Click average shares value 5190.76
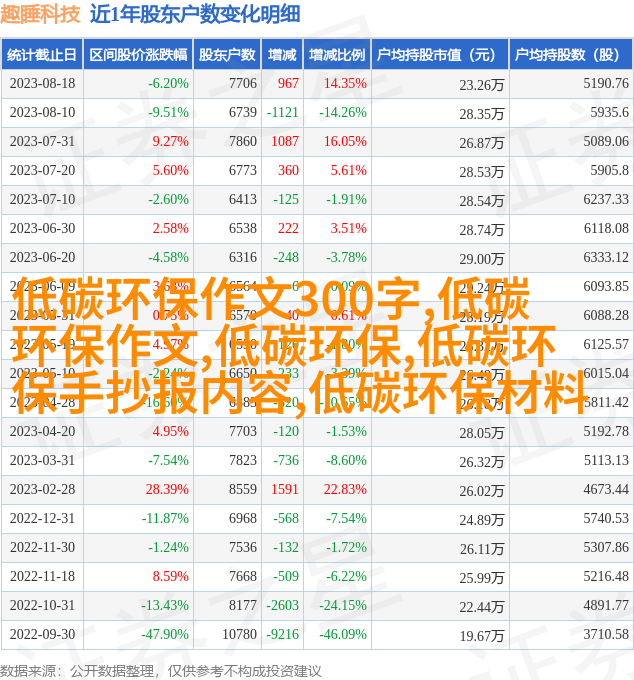This screenshot has width=634, height=680. click(x=606, y=83)
